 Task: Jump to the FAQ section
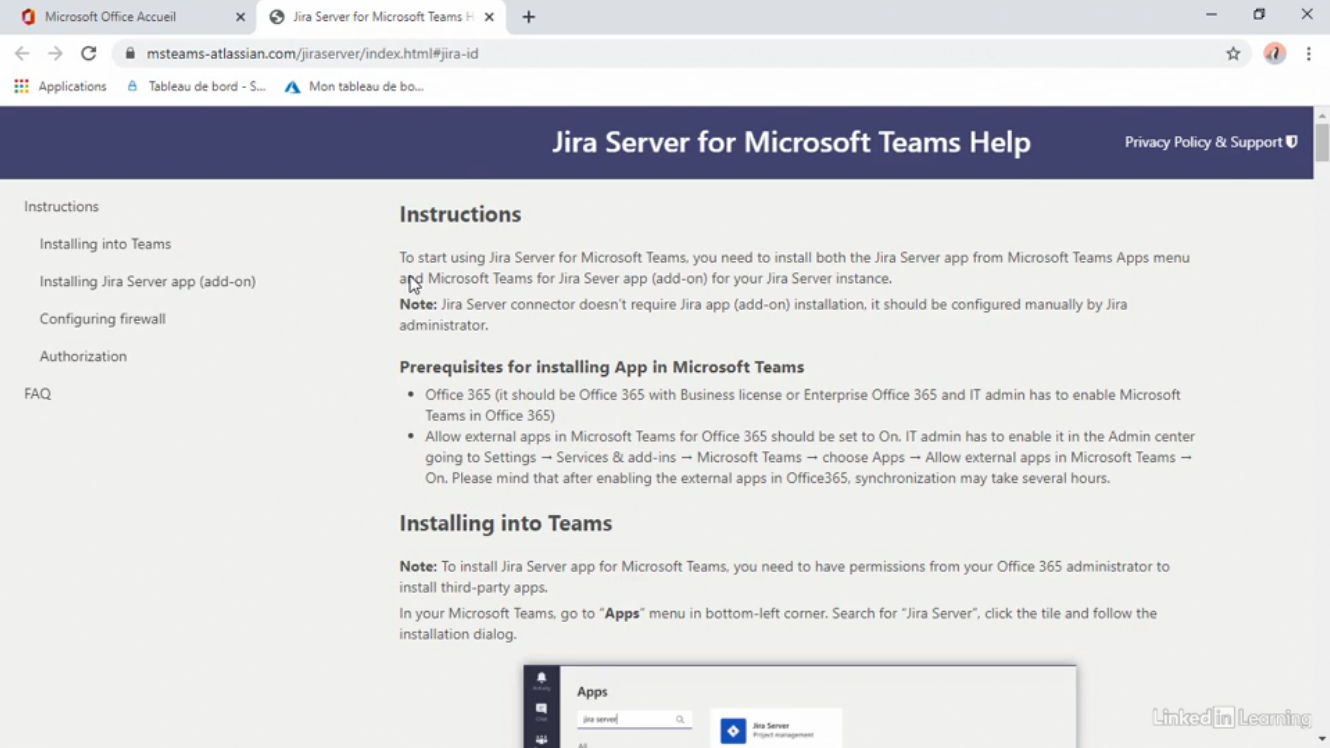37,394
